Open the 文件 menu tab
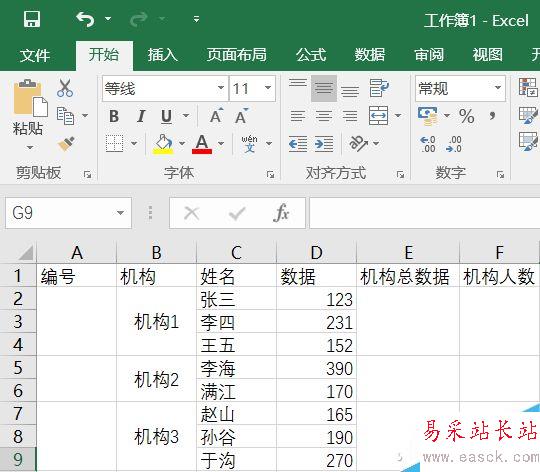 [x=34, y=55]
